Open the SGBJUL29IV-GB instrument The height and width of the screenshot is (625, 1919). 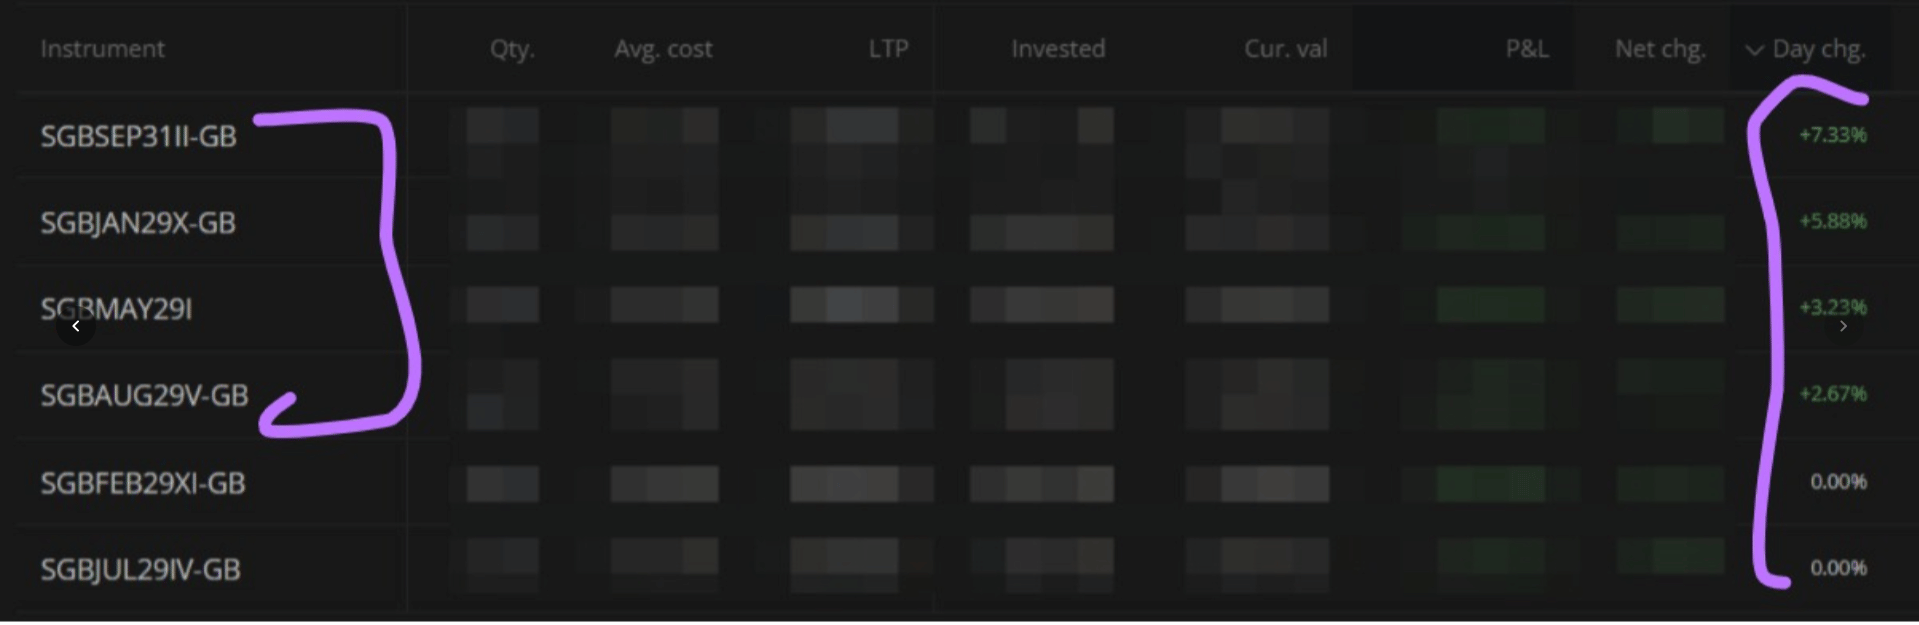[140, 570]
